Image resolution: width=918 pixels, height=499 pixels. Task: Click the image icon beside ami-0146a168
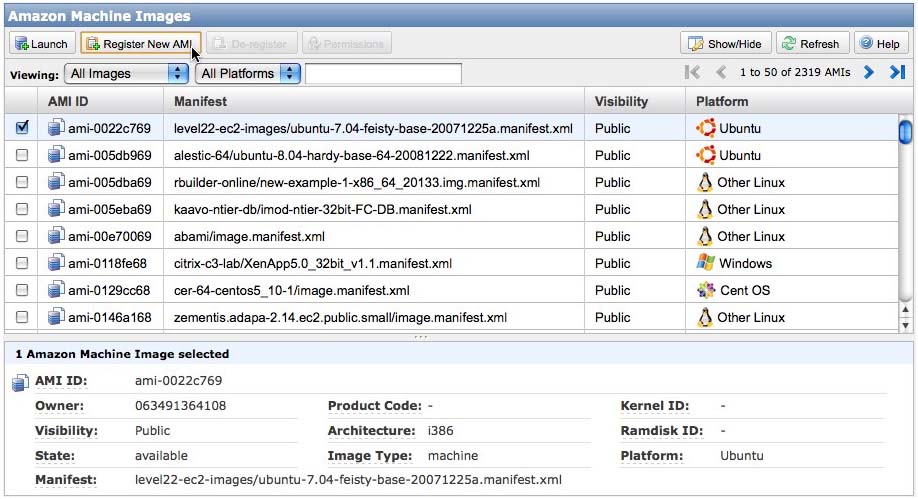(56, 316)
